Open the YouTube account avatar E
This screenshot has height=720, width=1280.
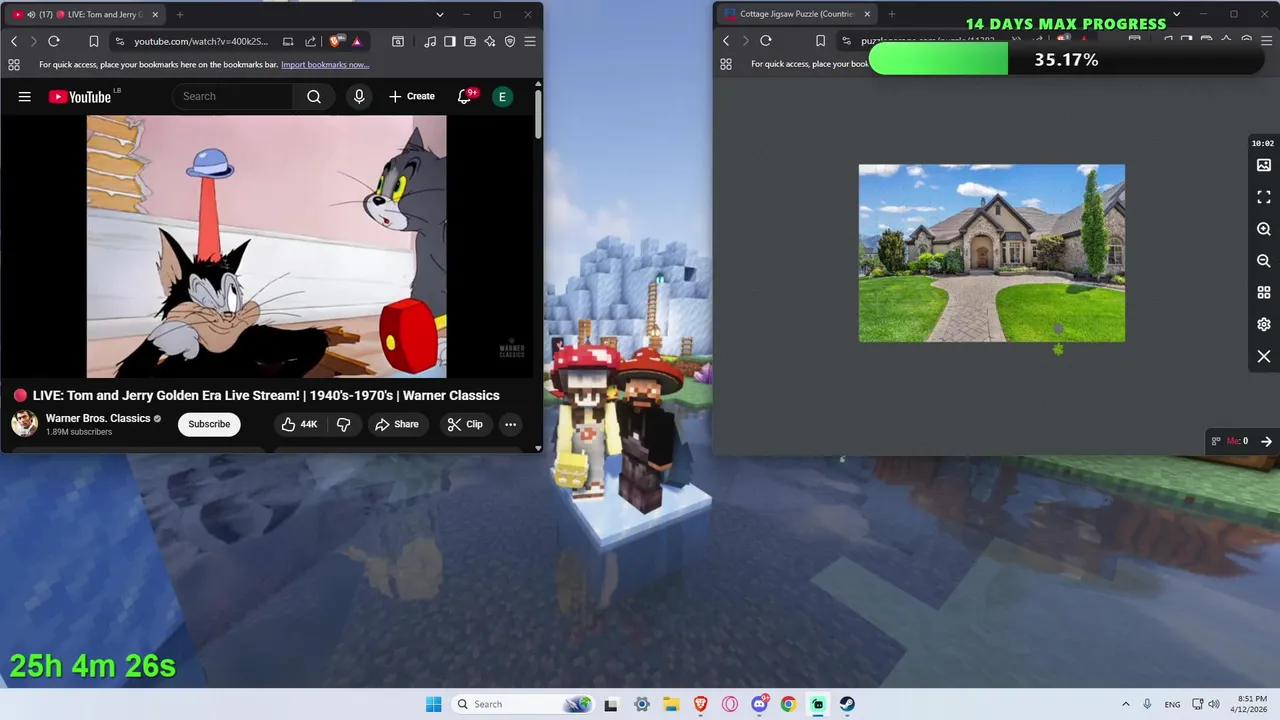[502, 97]
